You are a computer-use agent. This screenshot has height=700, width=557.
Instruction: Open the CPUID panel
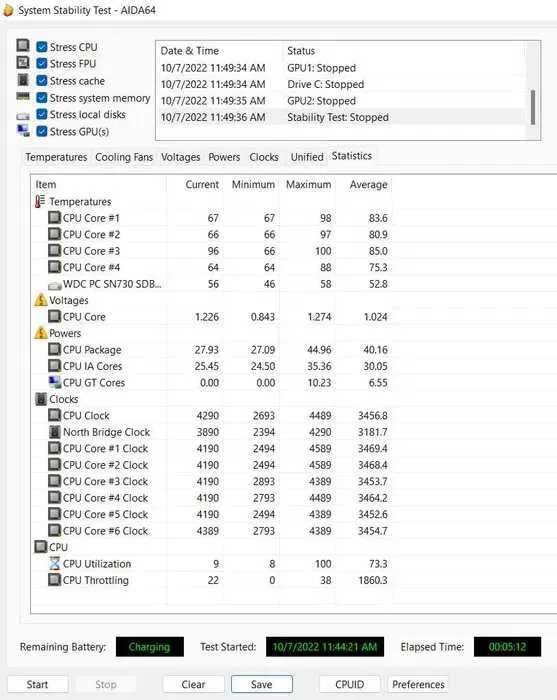[x=349, y=684]
